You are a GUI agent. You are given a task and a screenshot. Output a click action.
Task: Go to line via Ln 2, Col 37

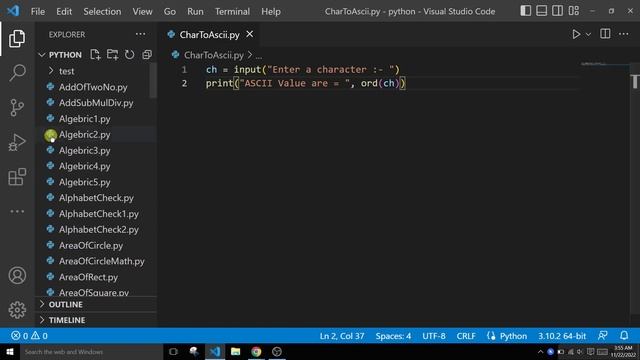coord(342,336)
